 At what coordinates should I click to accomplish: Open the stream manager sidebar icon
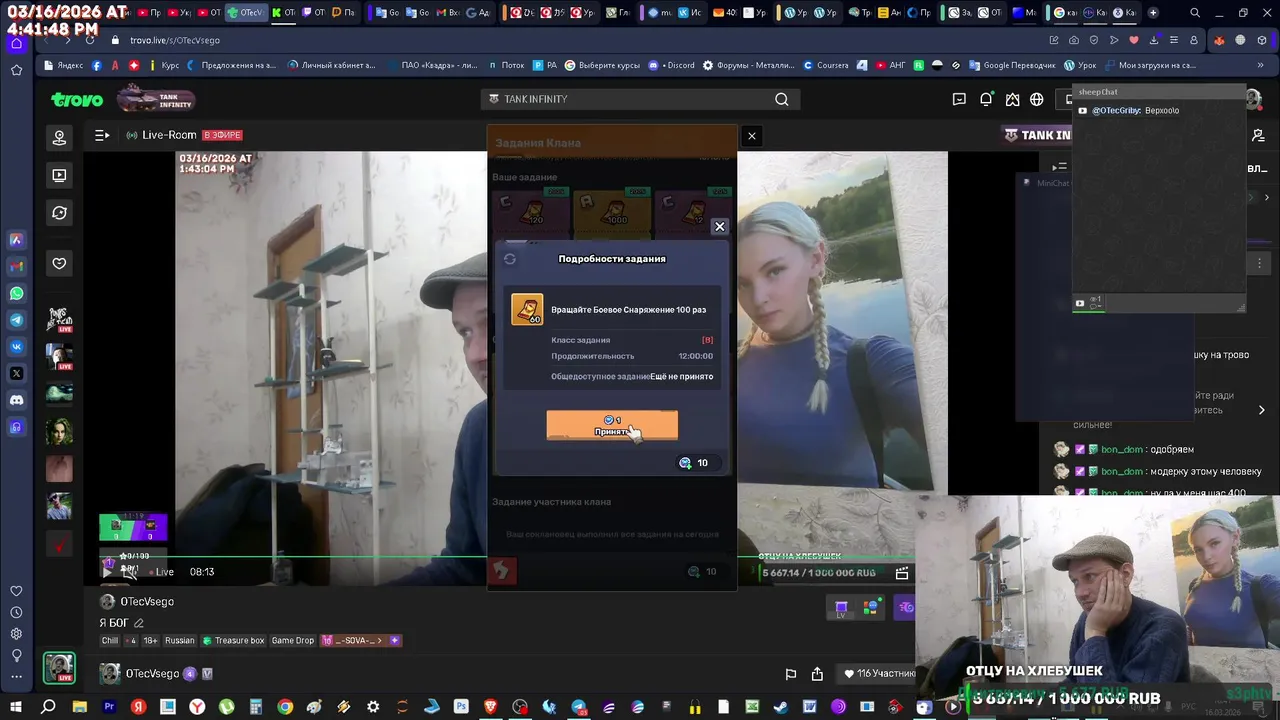pos(59,138)
